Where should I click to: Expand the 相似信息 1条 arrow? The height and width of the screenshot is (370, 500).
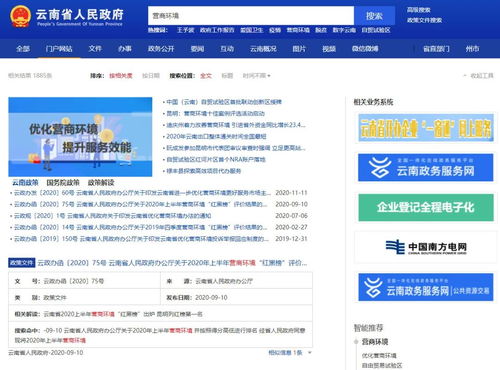tap(310, 353)
